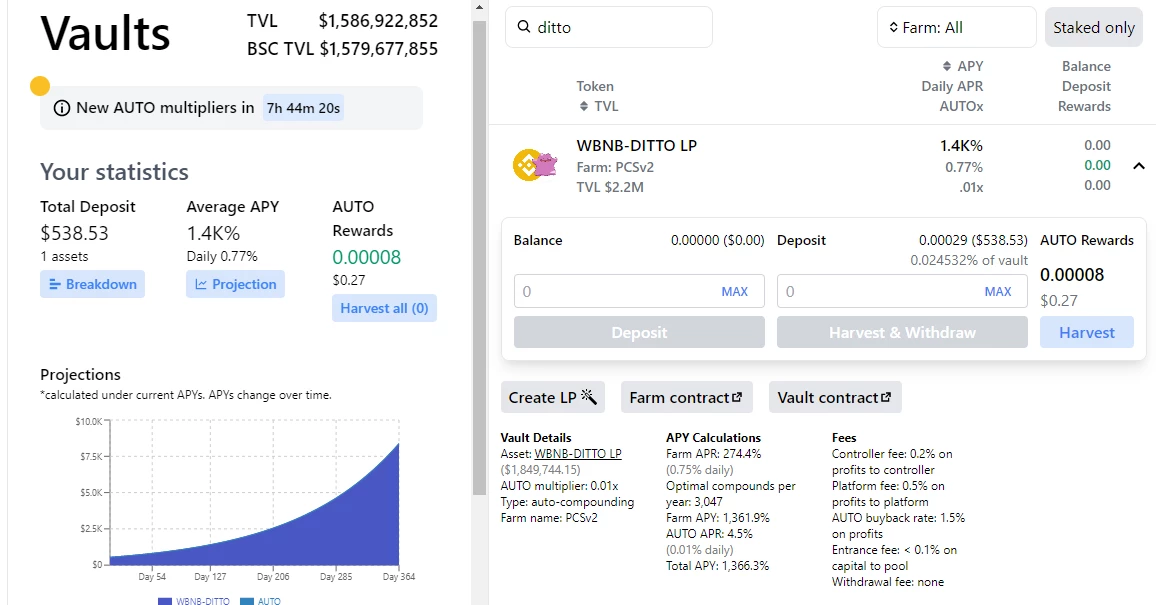Click the scrollbar up arrow
The image size is (1156, 605).
[x=479, y=7]
